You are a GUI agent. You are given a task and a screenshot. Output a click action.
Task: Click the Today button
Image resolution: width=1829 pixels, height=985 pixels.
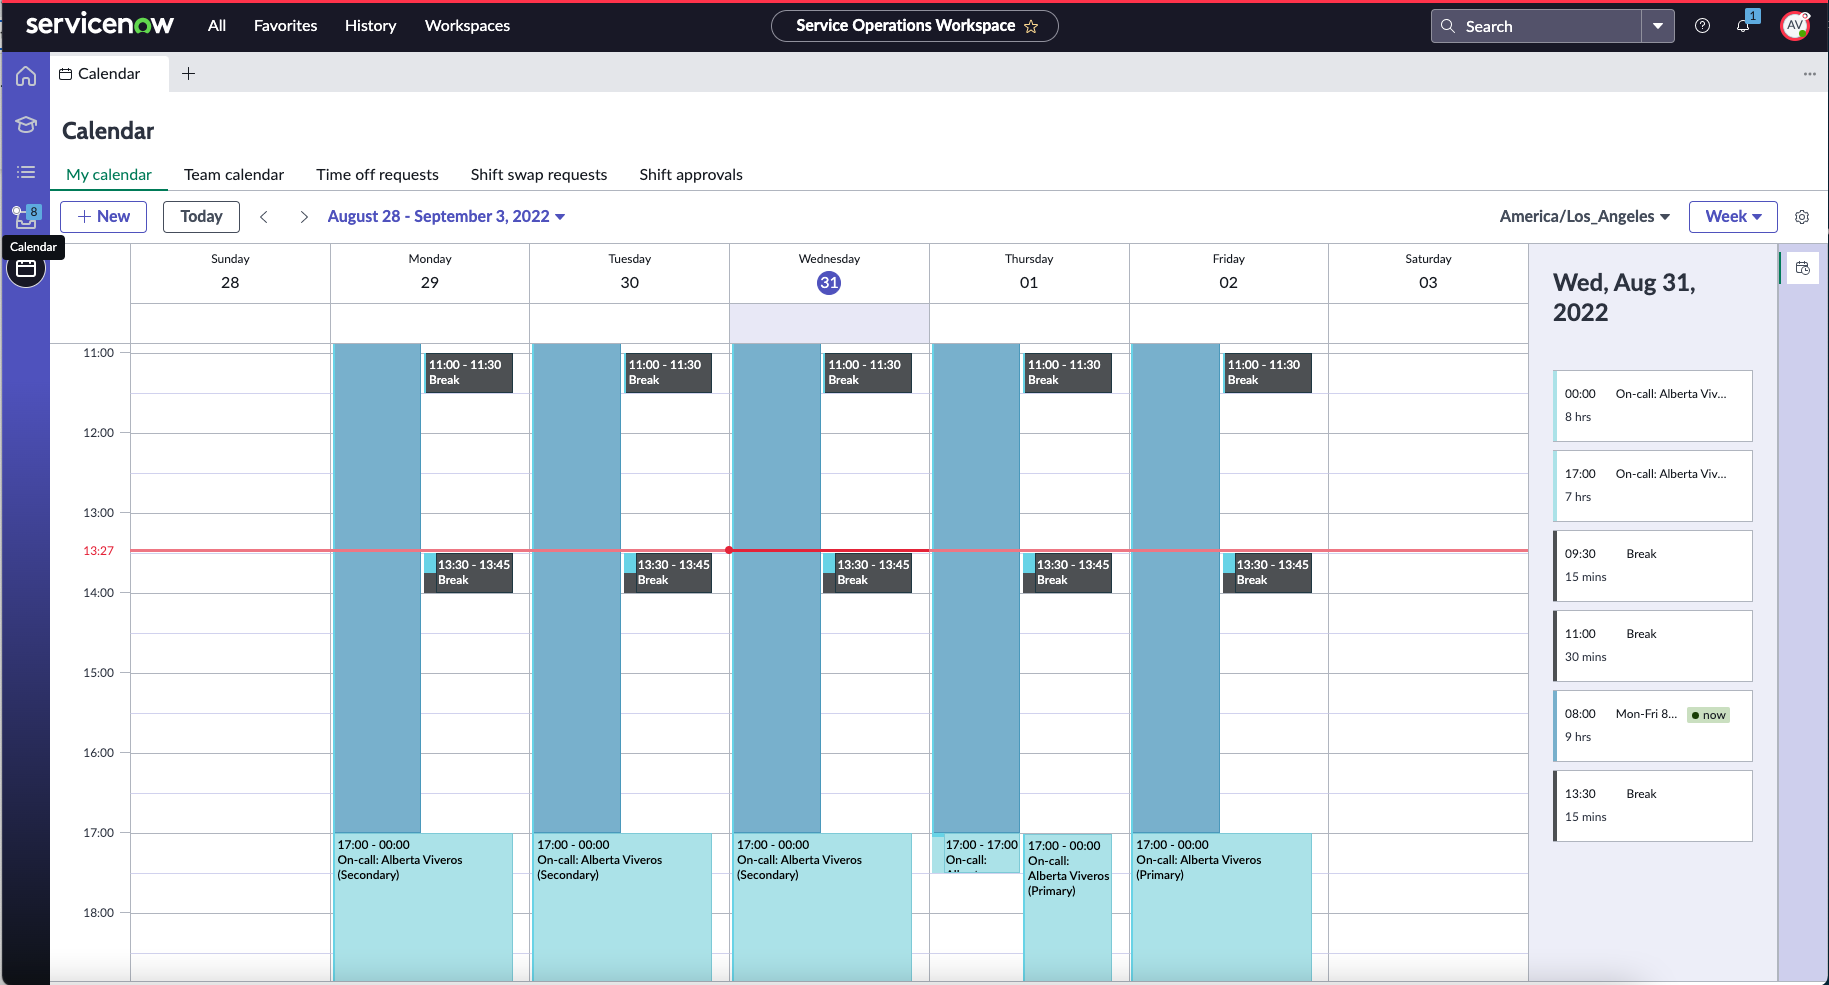point(200,216)
